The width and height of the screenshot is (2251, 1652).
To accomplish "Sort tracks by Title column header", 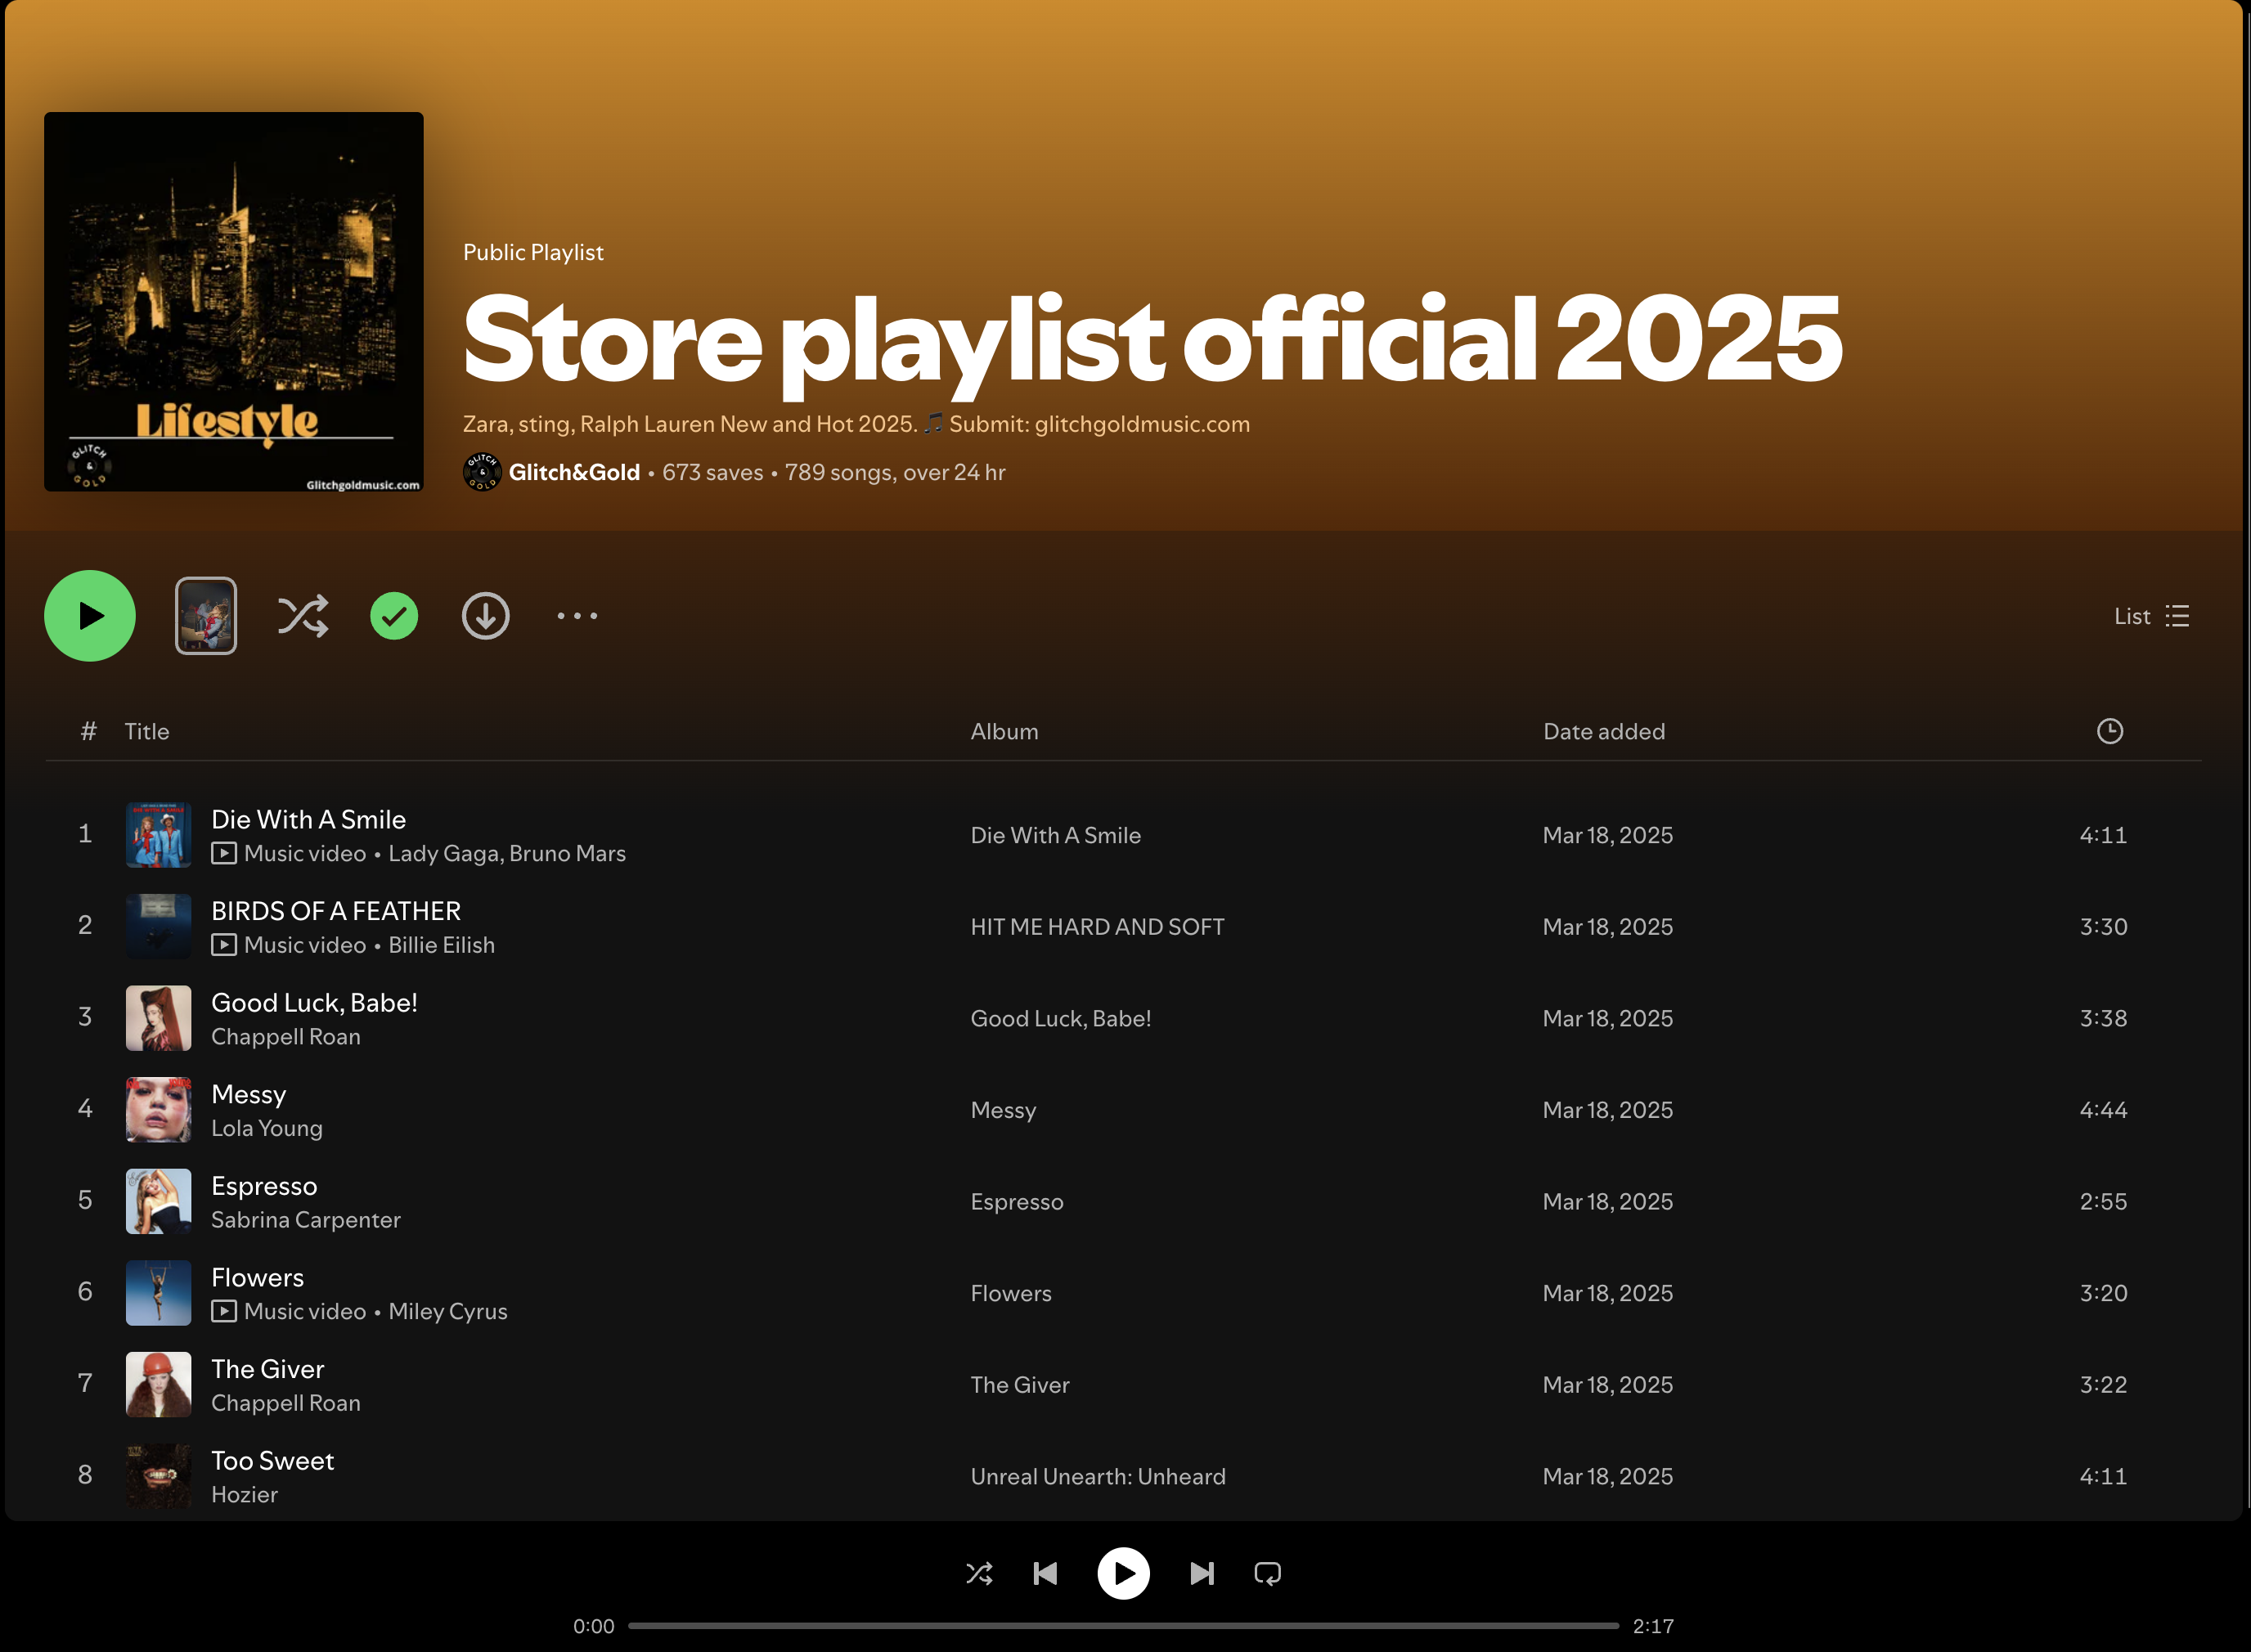I will pos(147,731).
